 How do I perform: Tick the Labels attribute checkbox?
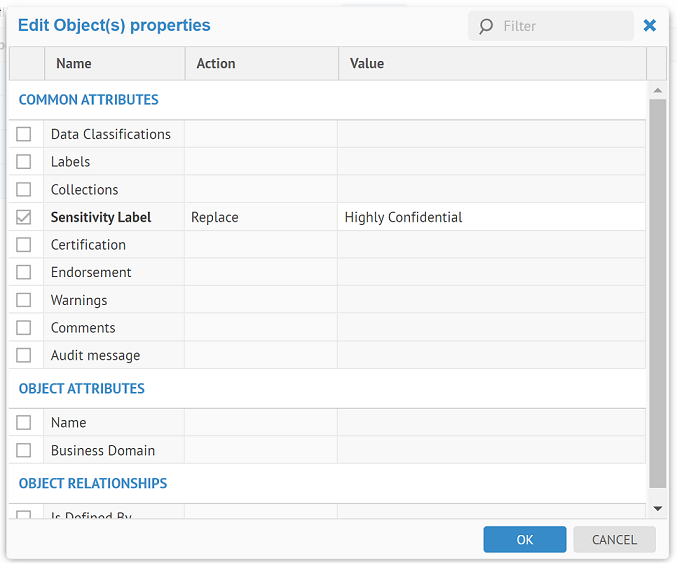[x=24, y=162]
